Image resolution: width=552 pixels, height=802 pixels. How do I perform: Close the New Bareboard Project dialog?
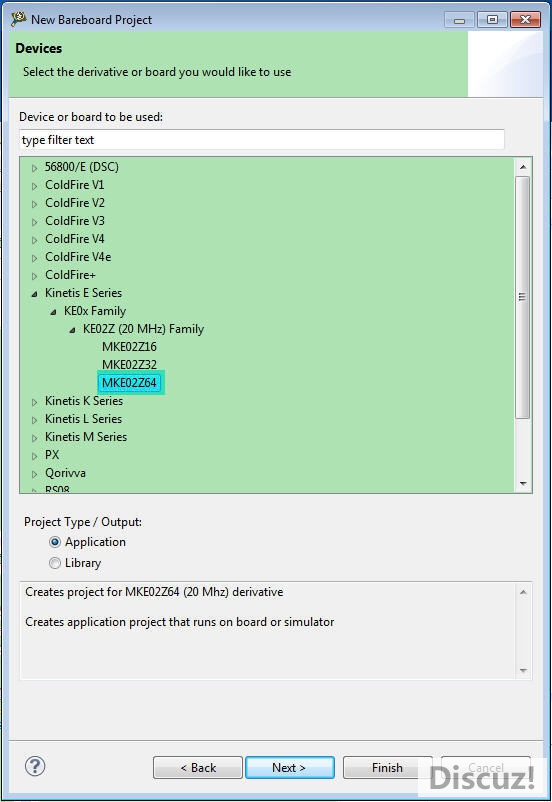pos(525,20)
